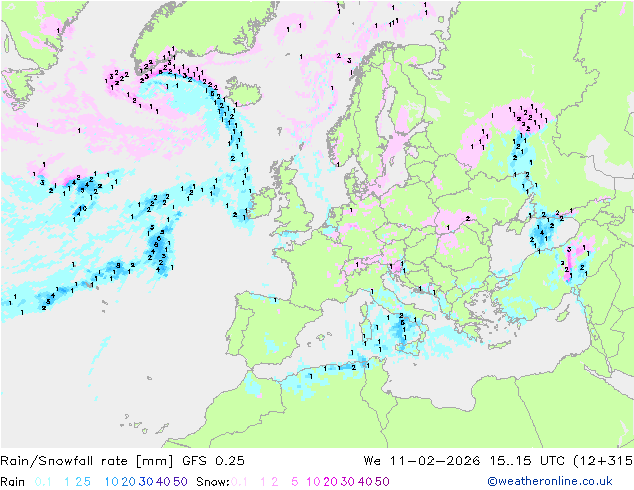
Task: Select the rain legend value 50
Action: 180,482
